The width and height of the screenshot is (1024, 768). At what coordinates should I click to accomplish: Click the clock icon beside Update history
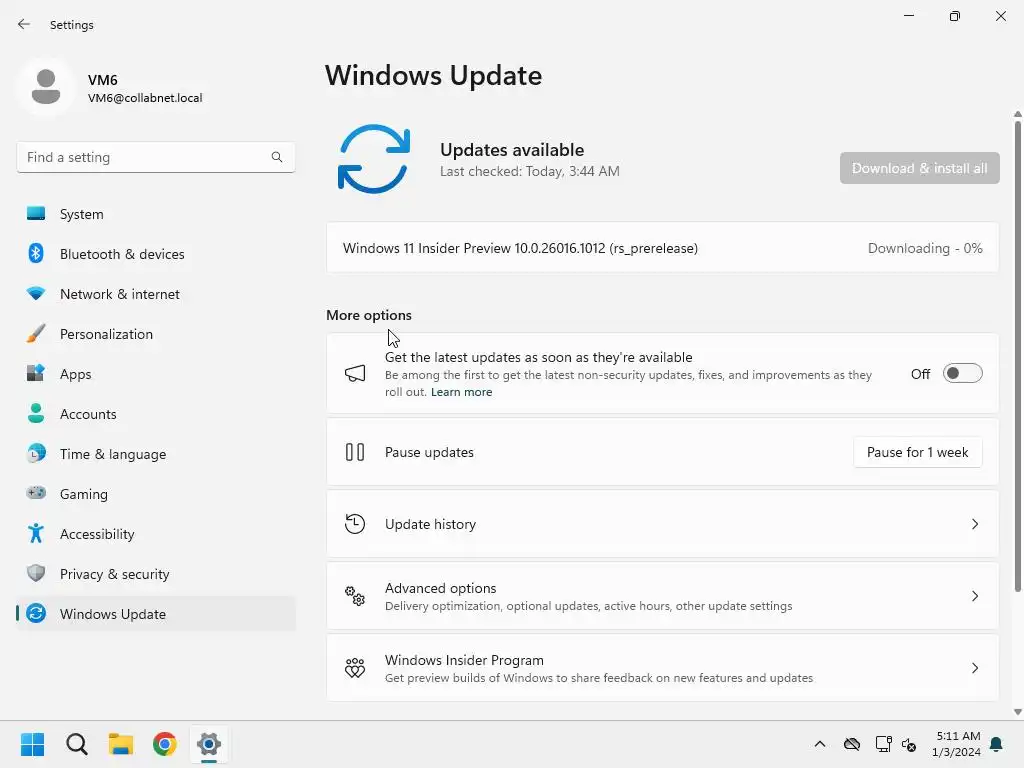tap(355, 524)
